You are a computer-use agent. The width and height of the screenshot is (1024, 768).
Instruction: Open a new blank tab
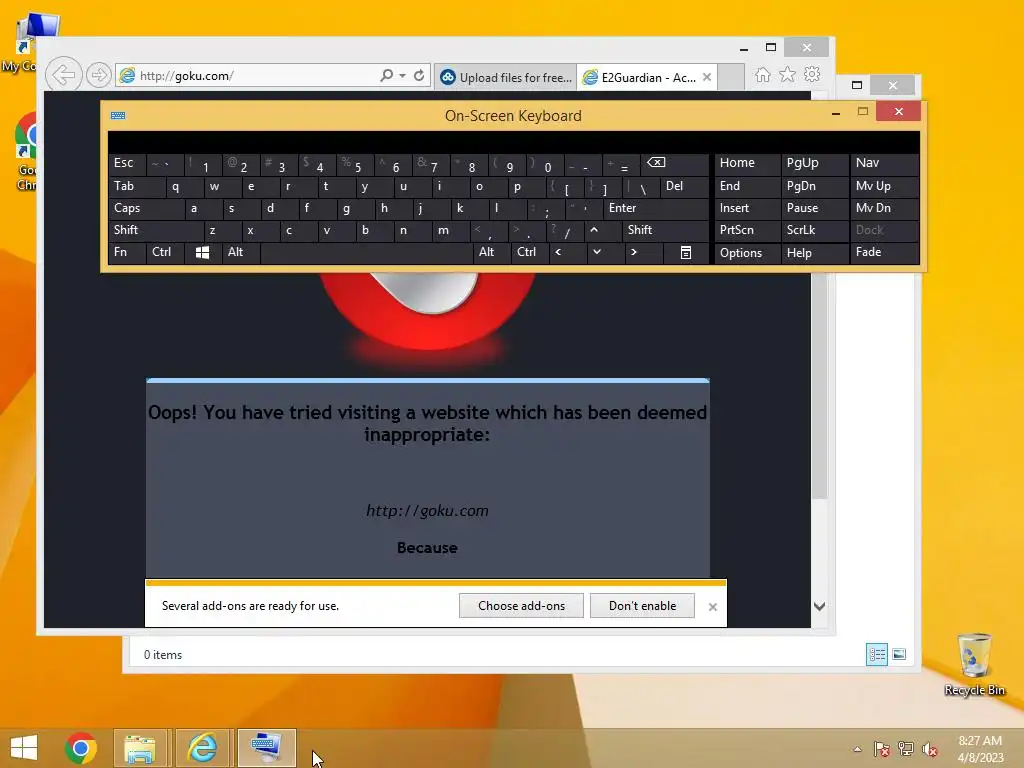click(x=731, y=77)
